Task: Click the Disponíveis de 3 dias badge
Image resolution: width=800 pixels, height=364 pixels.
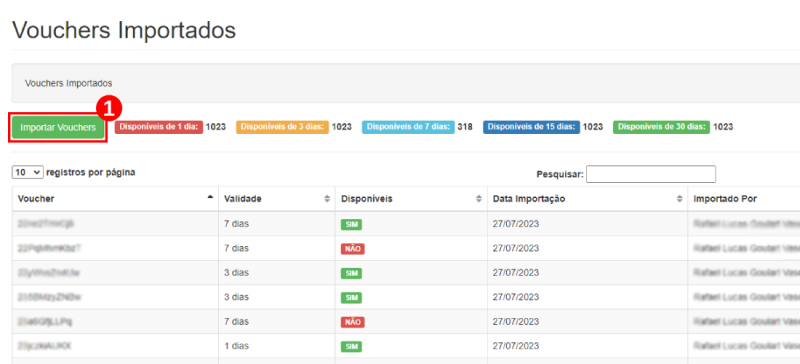Action: click(x=282, y=127)
